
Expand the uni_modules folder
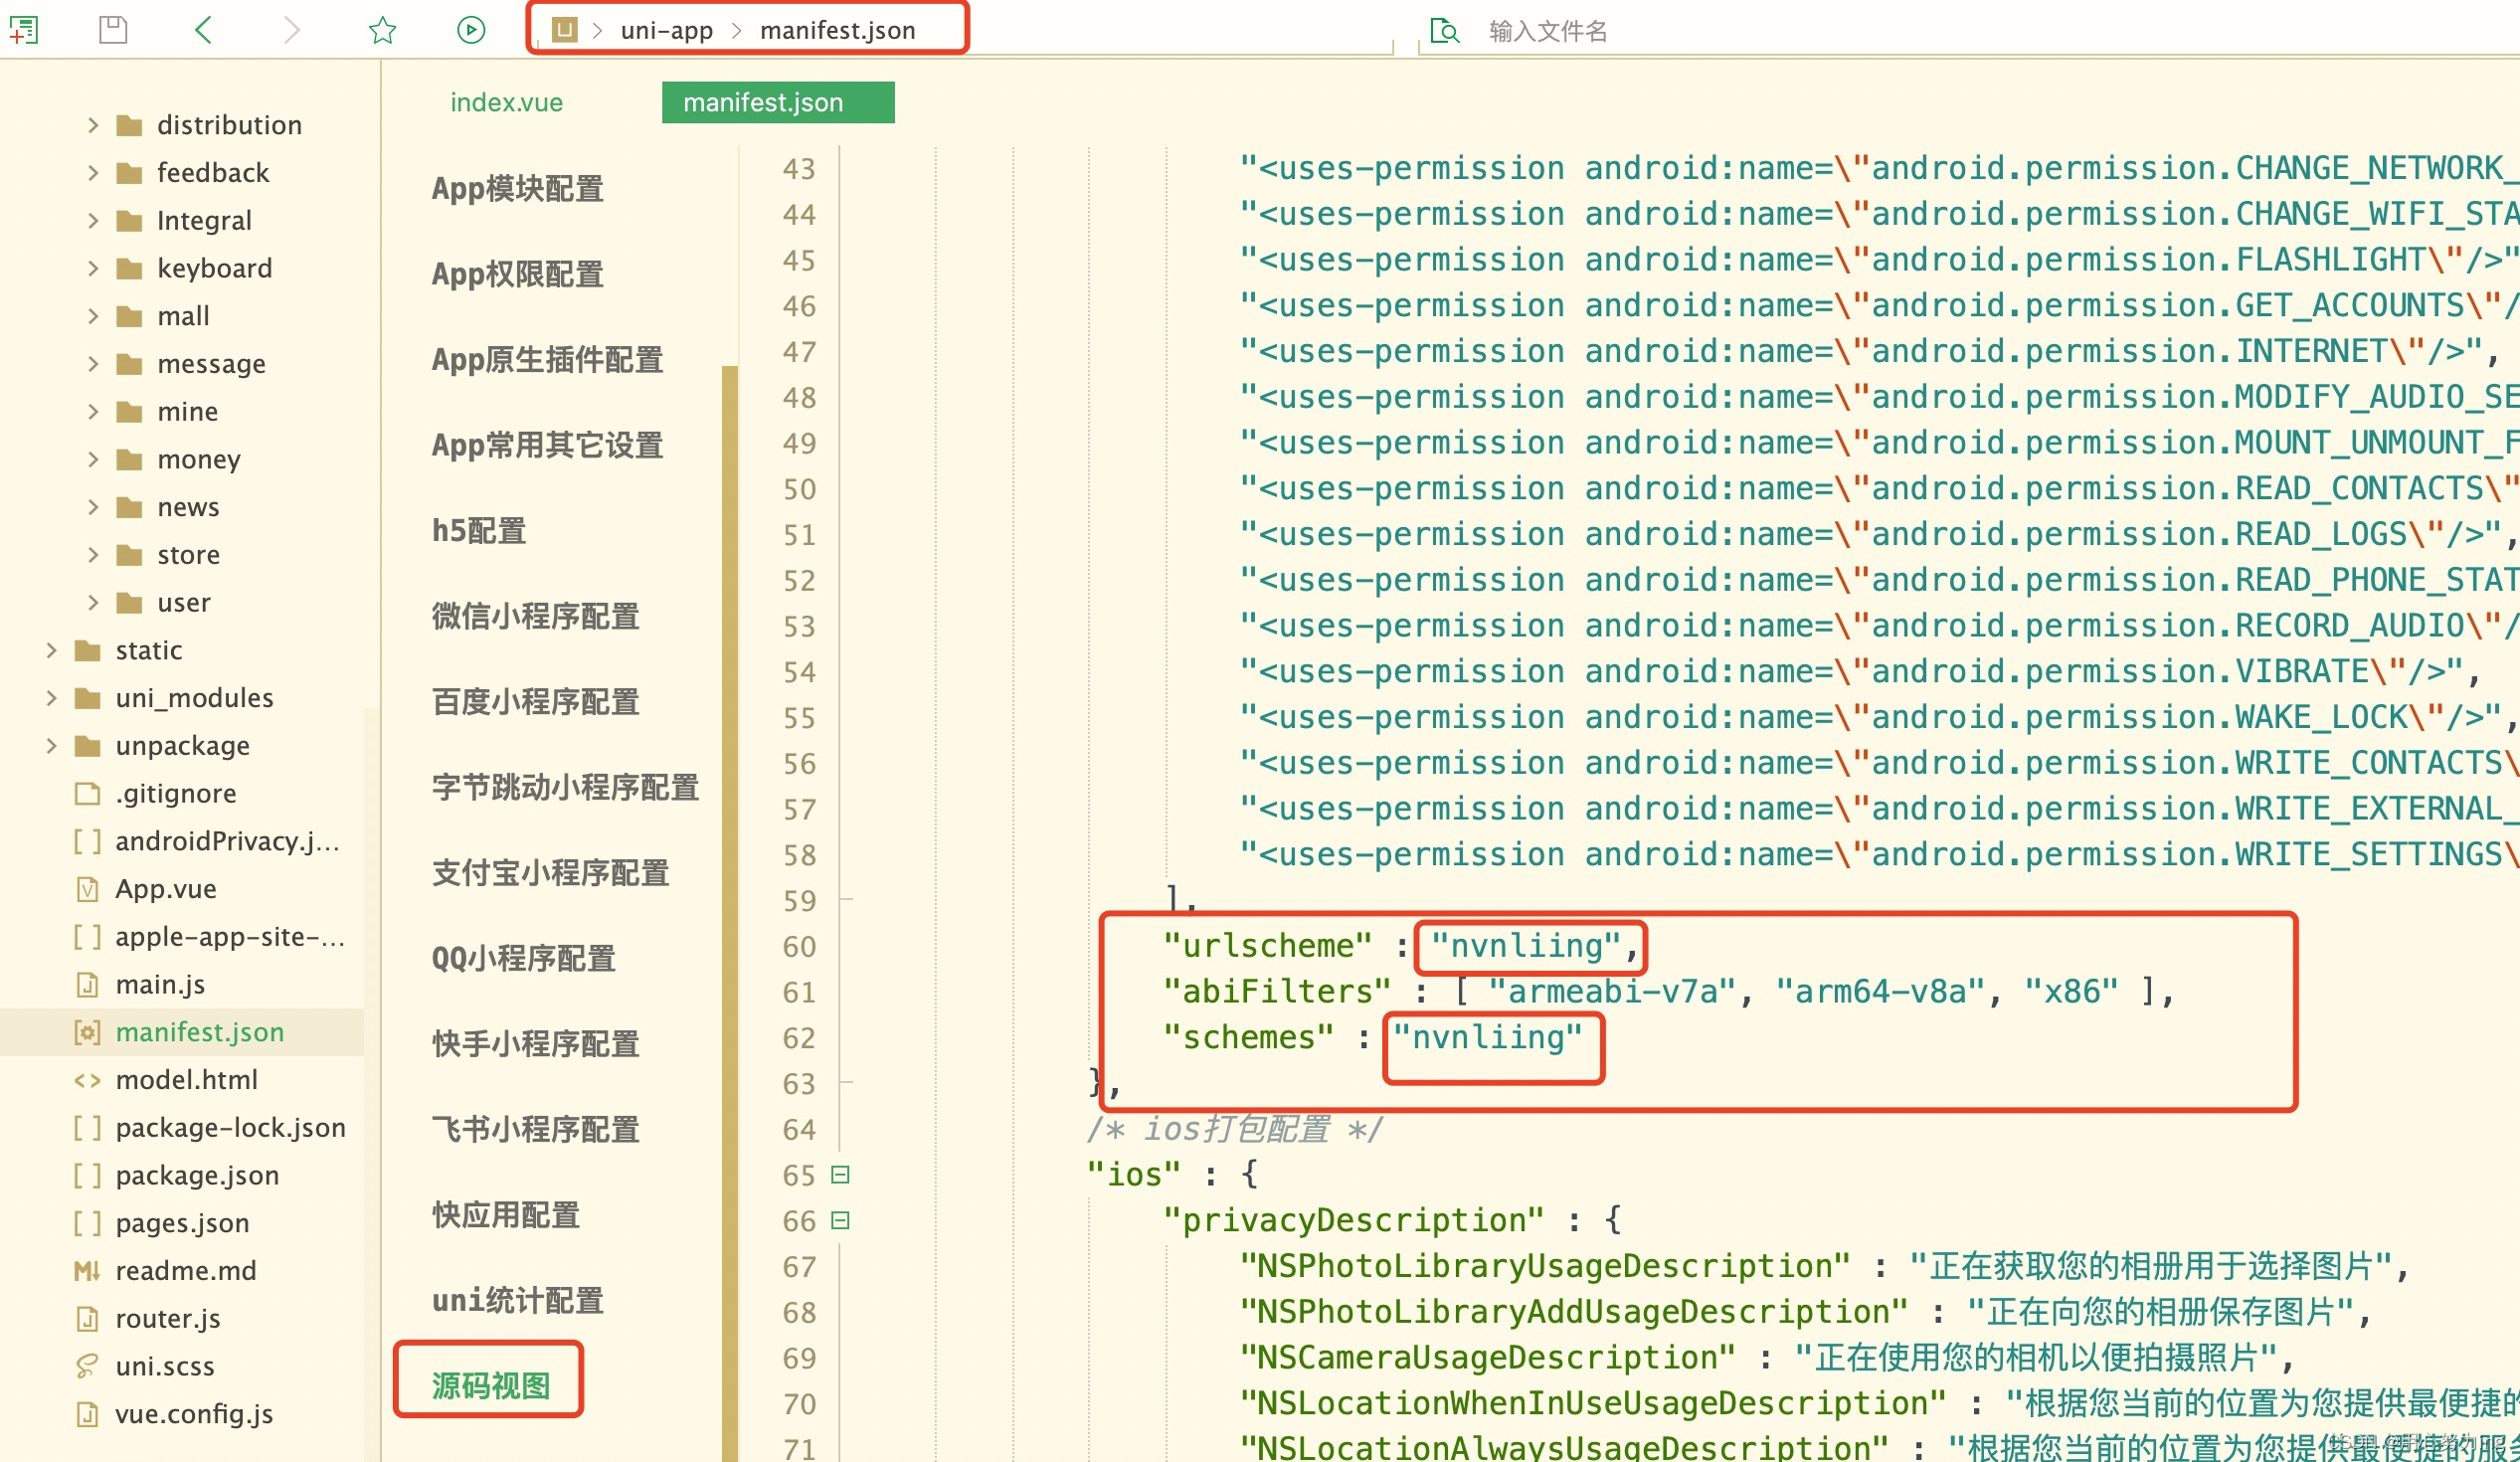click(52, 698)
